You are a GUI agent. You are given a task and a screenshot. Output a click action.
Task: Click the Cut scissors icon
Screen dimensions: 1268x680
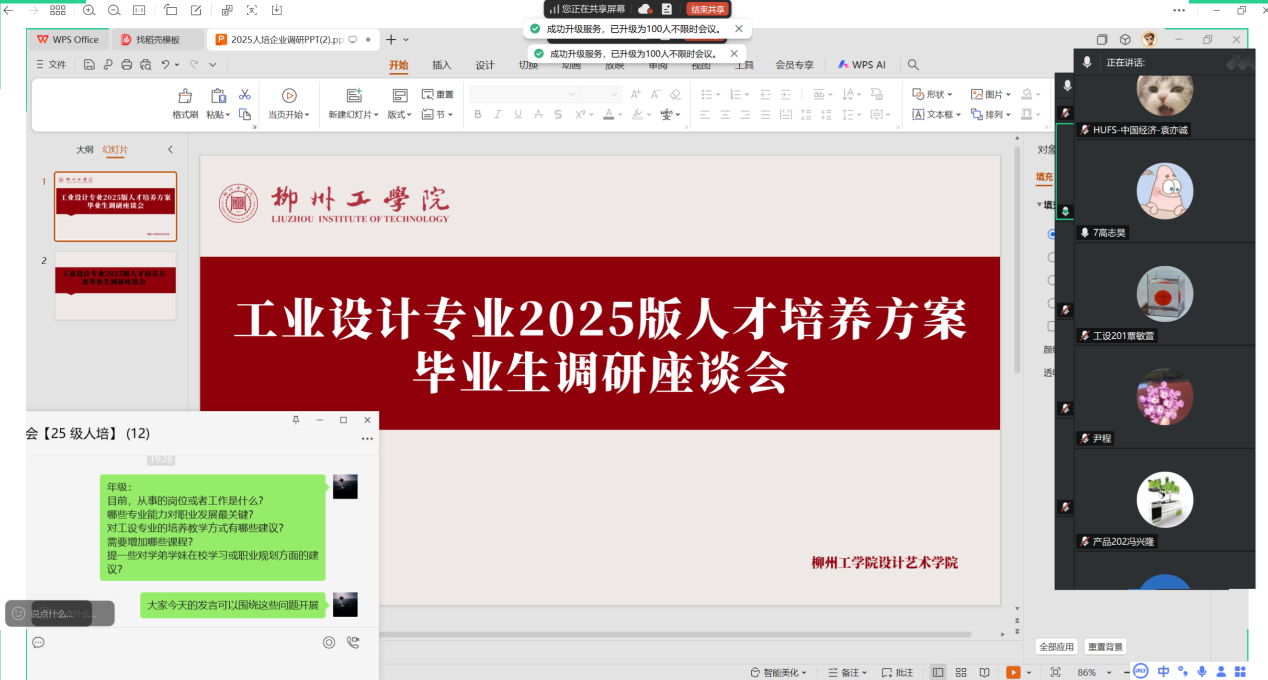click(244, 94)
